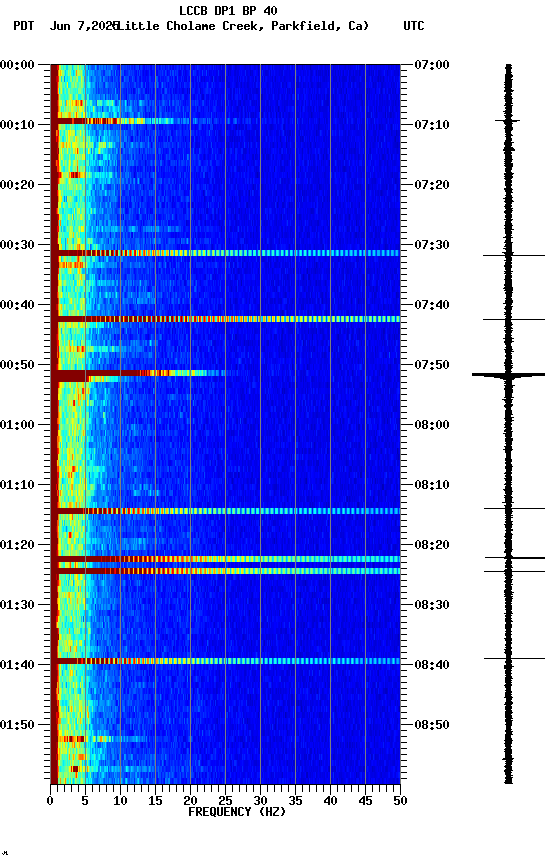This screenshot has height=864, width=552.
Task: Click the UTC time label "07:30"
Action: [x=432, y=245]
